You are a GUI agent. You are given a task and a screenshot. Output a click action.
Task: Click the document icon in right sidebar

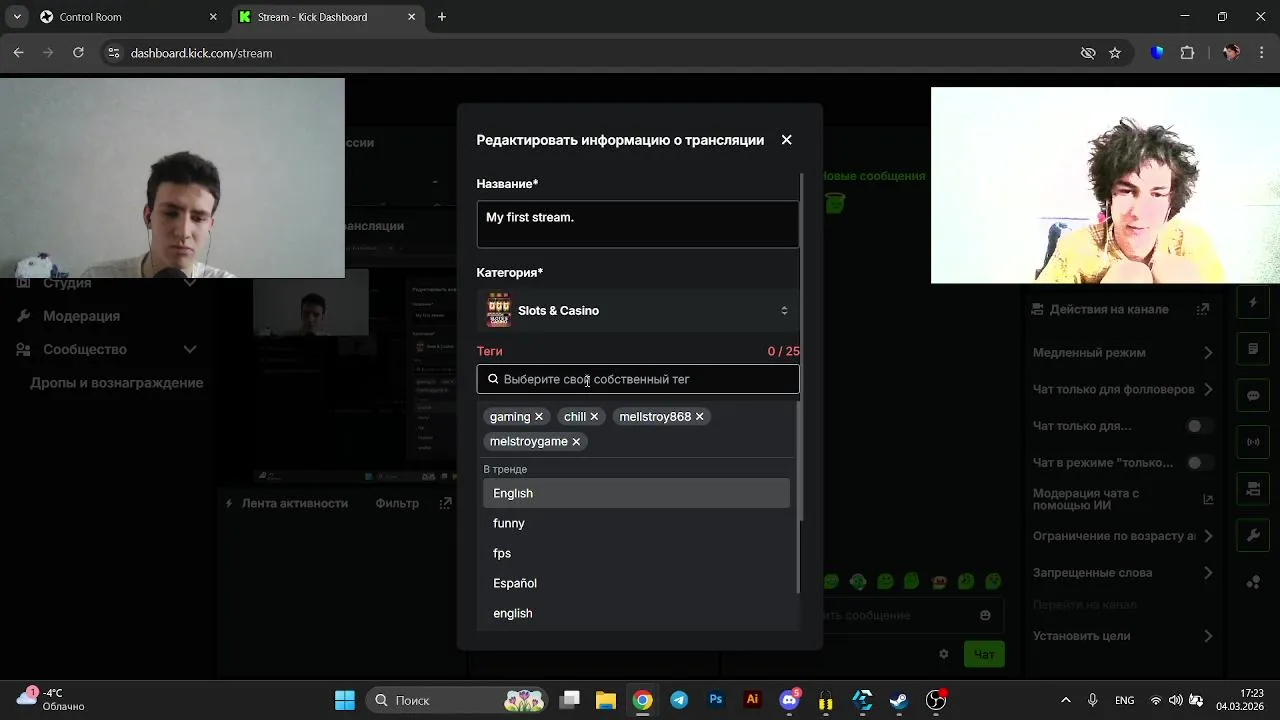[1253, 349]
